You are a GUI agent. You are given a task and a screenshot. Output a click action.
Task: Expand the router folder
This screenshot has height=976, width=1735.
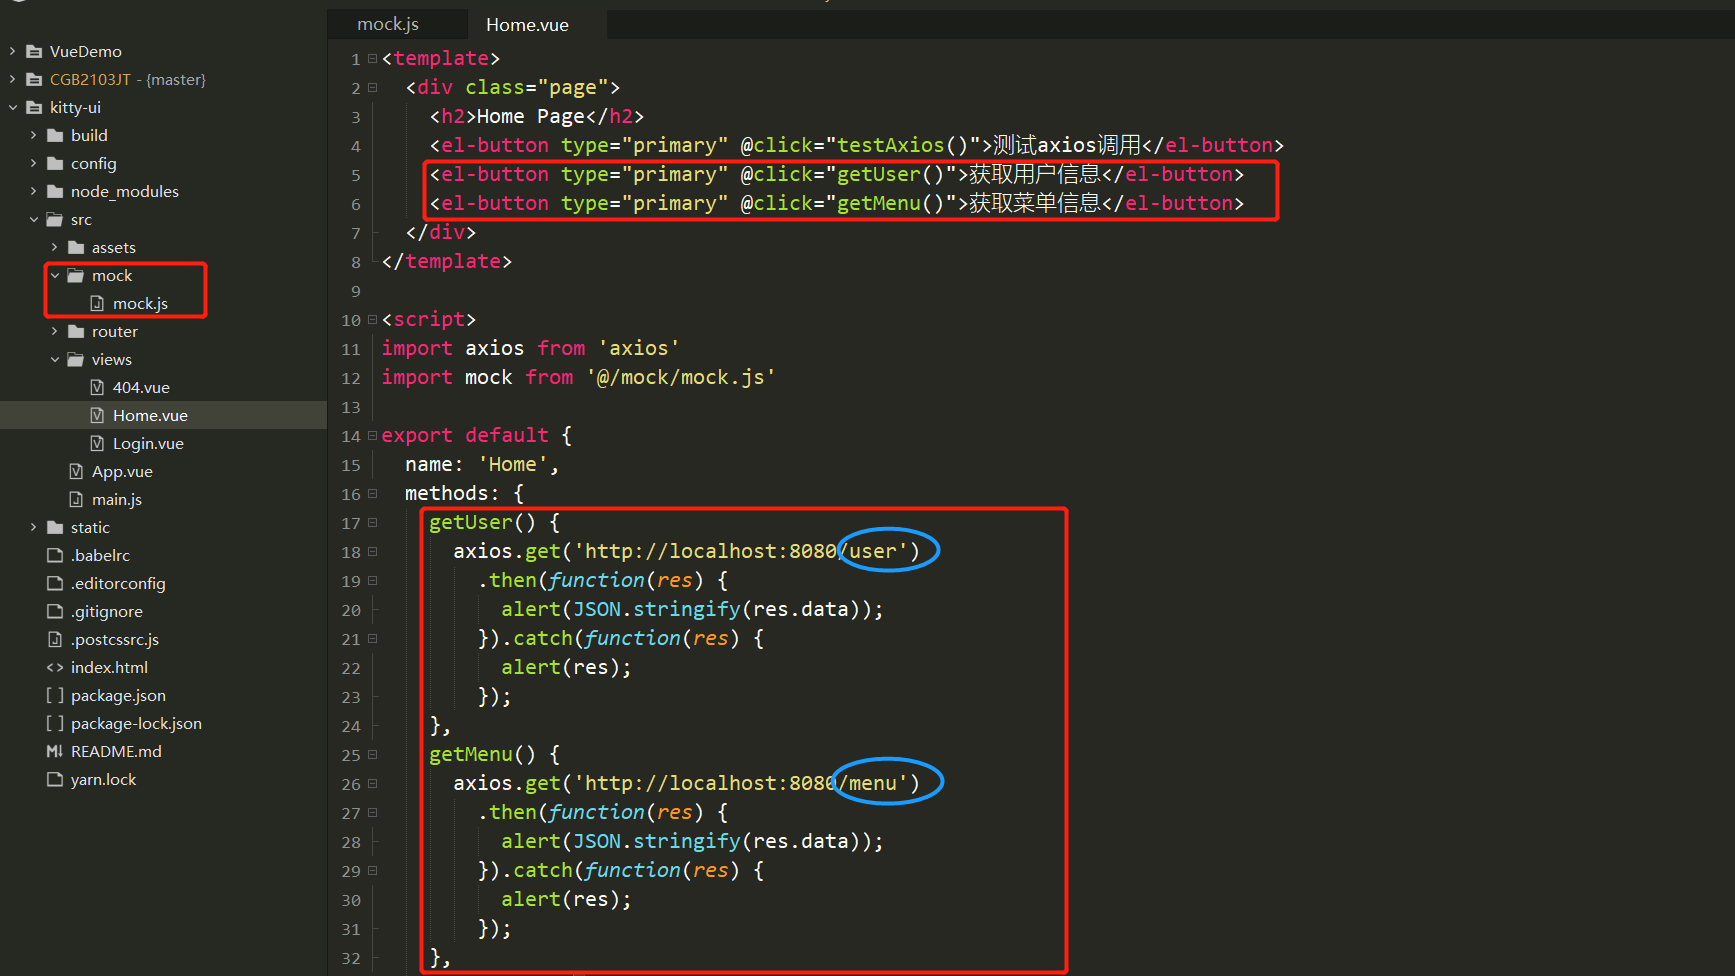pyautogui.click(x=55, y=331)
